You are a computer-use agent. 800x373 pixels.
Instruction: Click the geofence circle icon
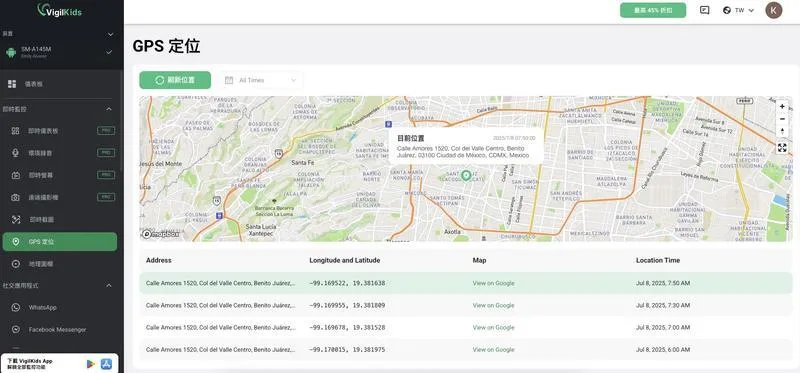click(16, 264)
